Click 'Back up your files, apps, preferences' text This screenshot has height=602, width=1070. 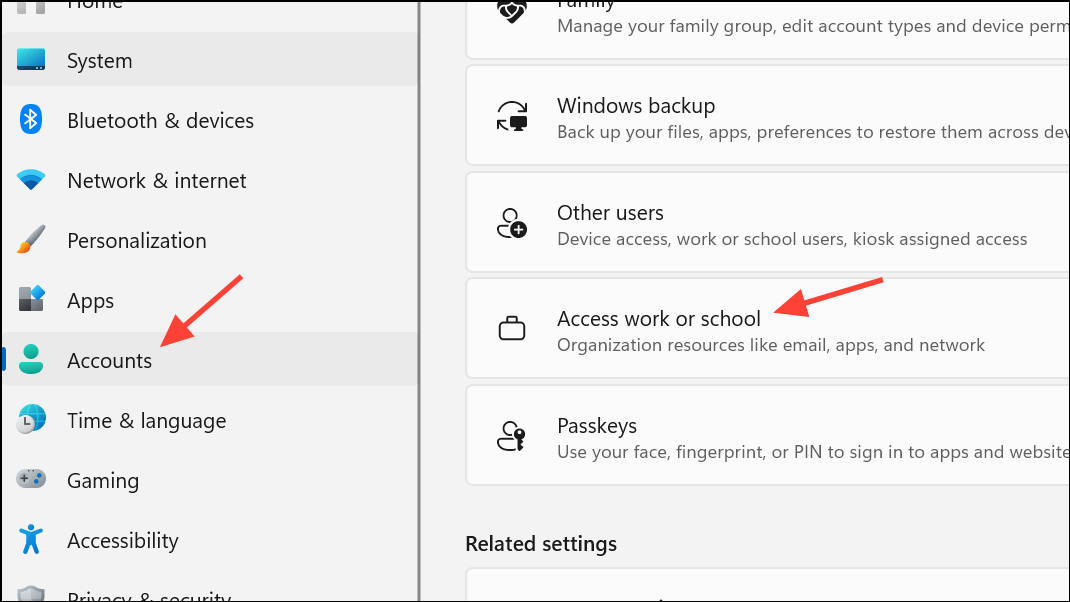(813, 132)
